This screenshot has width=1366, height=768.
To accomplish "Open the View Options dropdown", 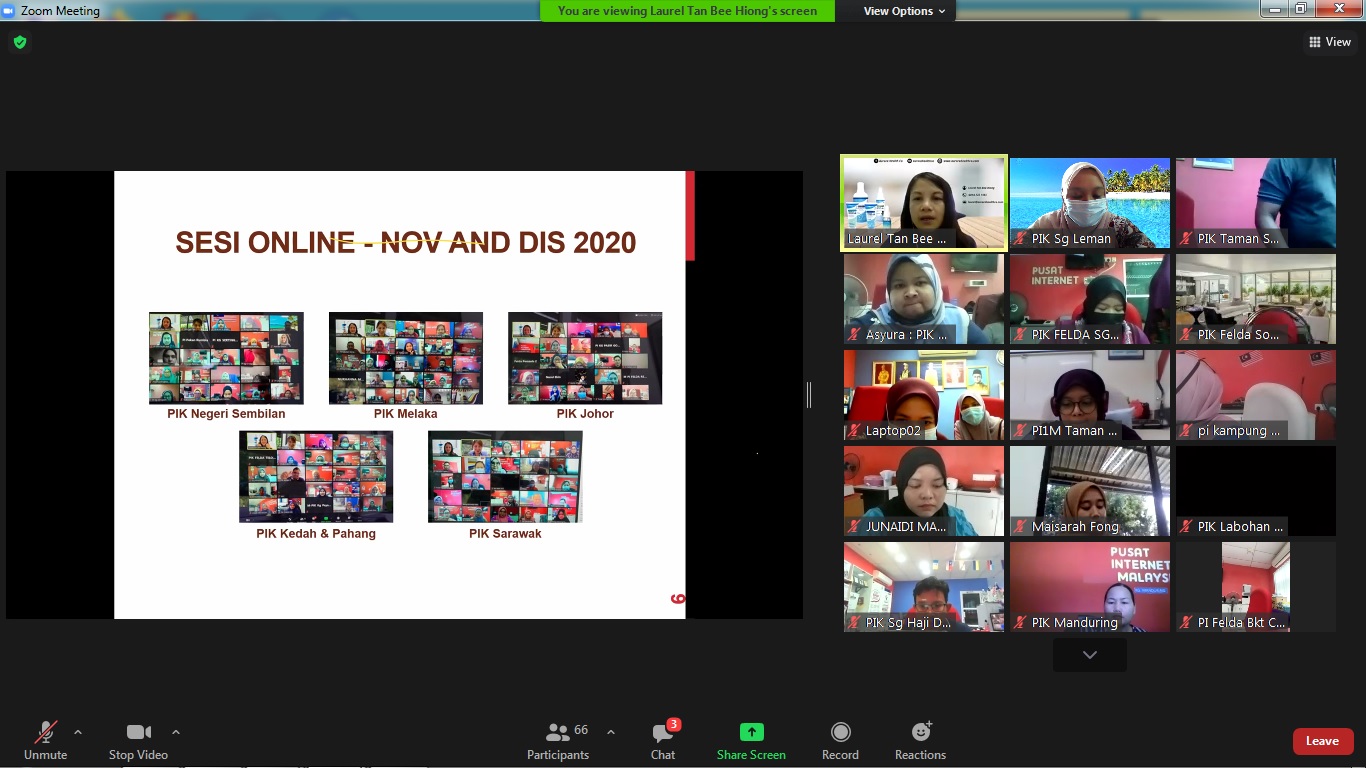I will 904,11.
